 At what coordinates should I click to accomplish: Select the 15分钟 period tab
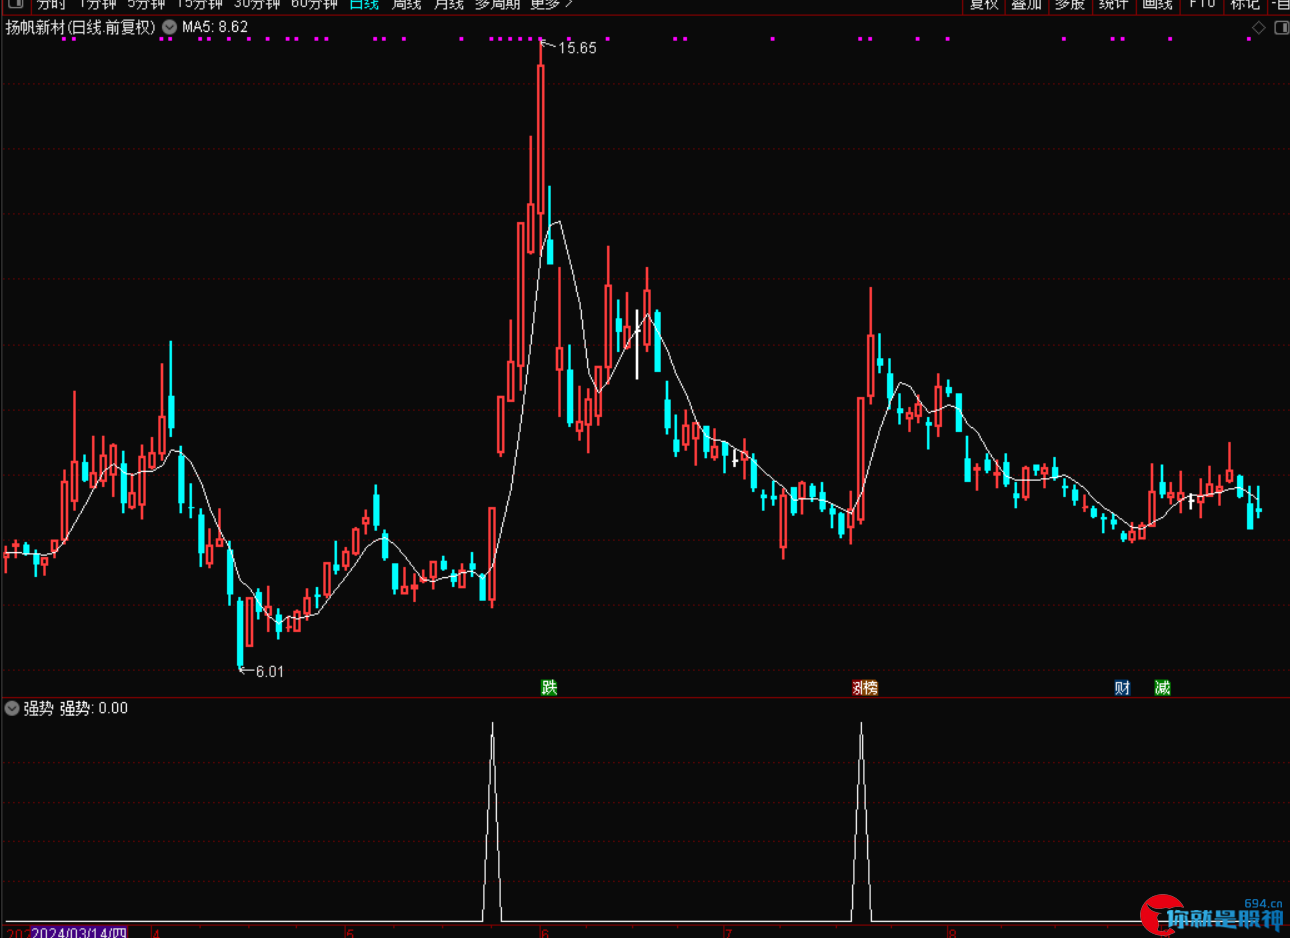pos(199,4)
